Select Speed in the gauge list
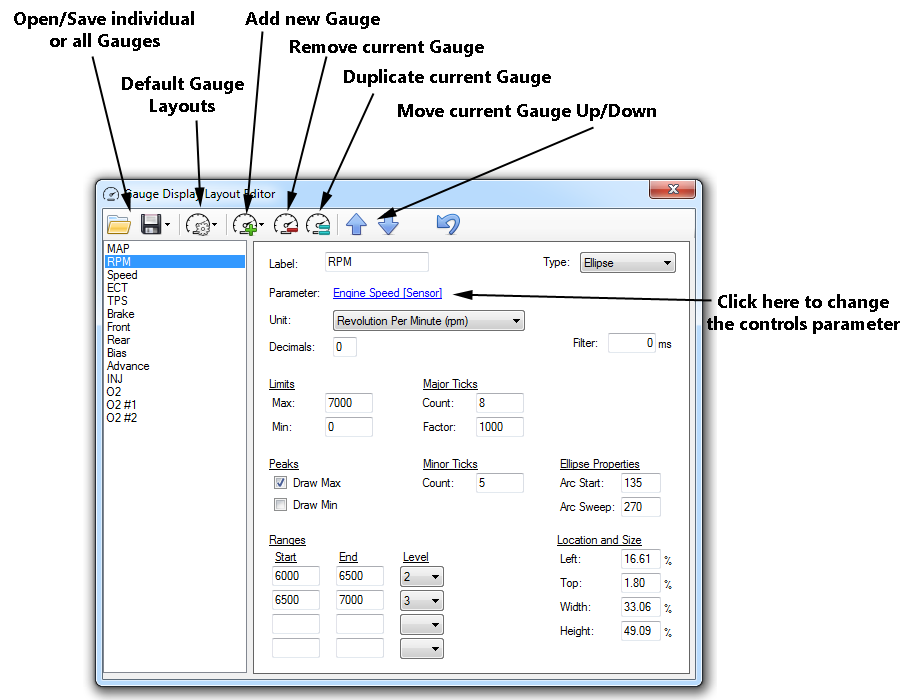The image size is (900, 700). coord(123,275)
